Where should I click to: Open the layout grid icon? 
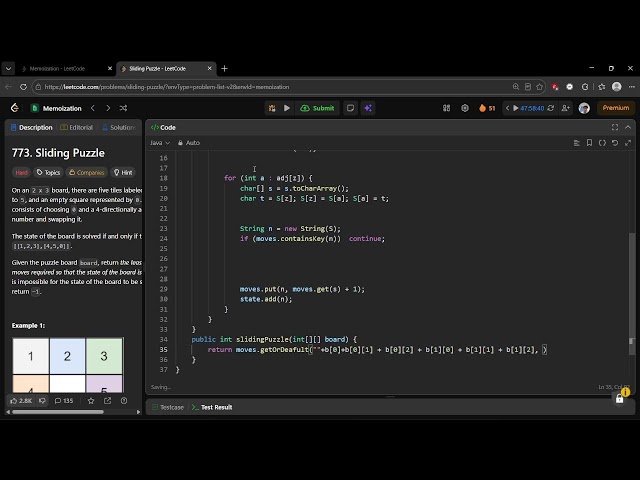pyautogui.click(x=447, y=108)
